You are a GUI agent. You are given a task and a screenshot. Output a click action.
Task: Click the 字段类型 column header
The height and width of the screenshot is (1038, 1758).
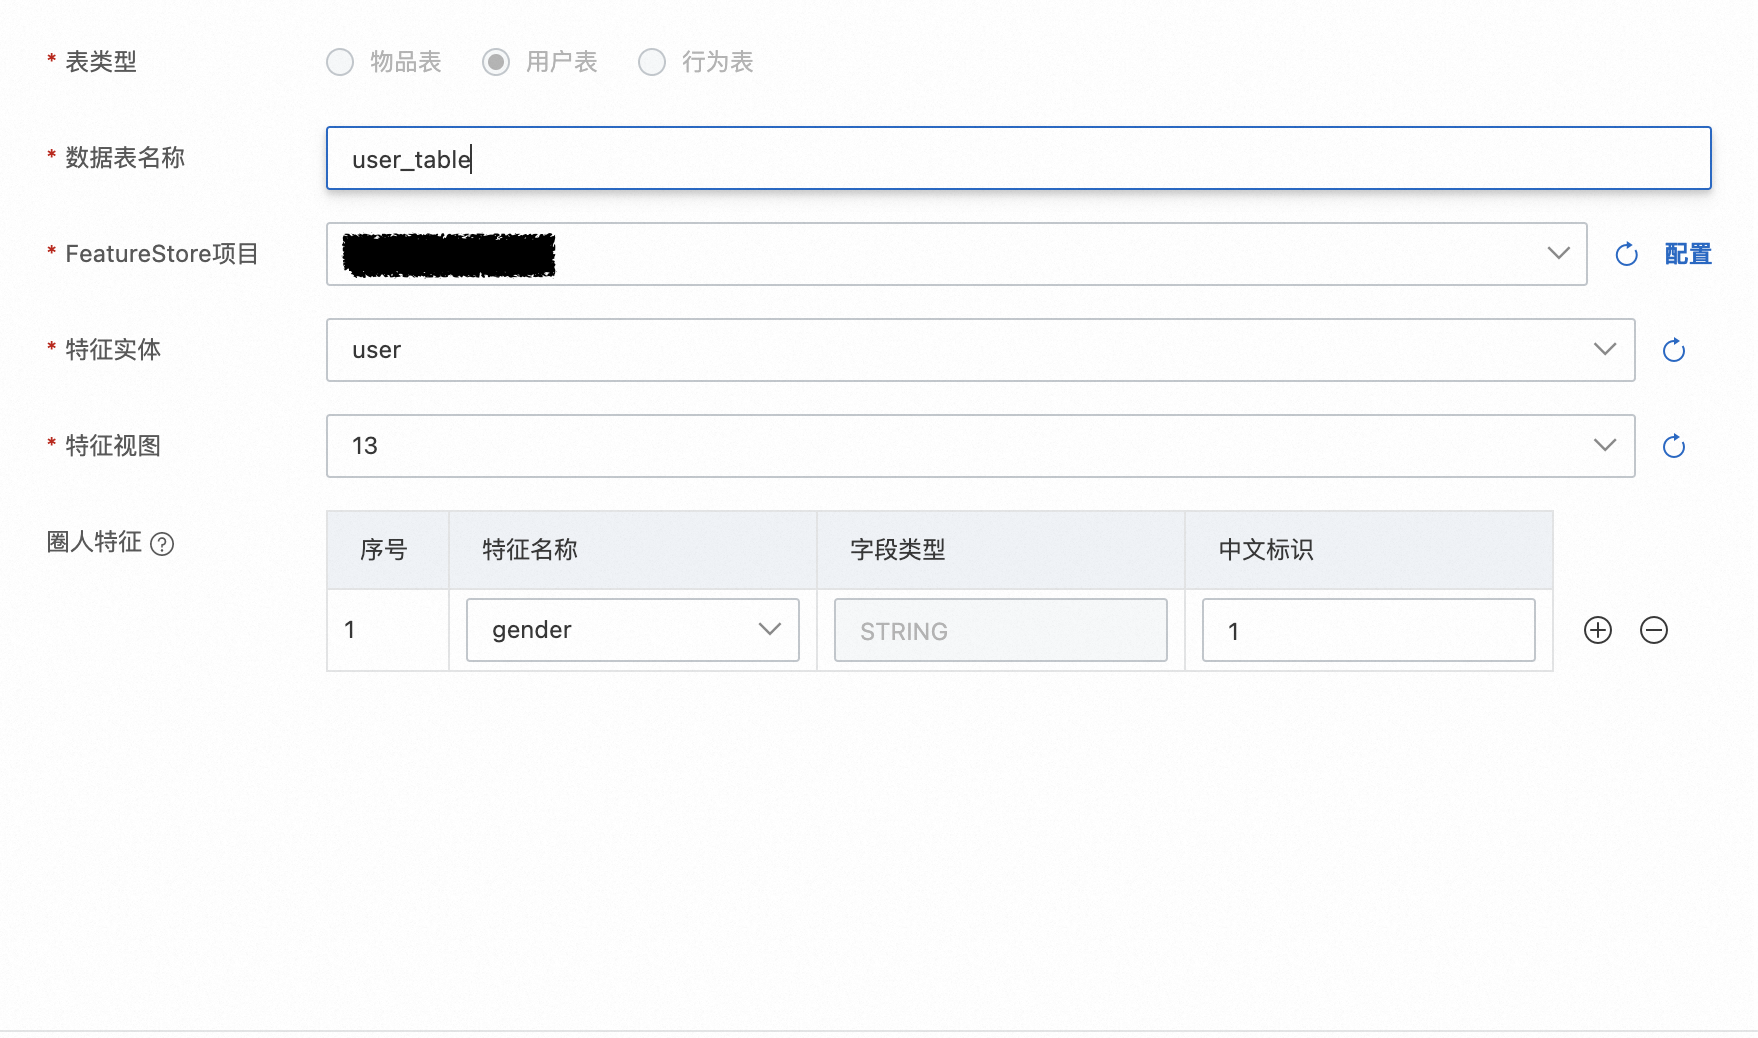(1001, 550)
